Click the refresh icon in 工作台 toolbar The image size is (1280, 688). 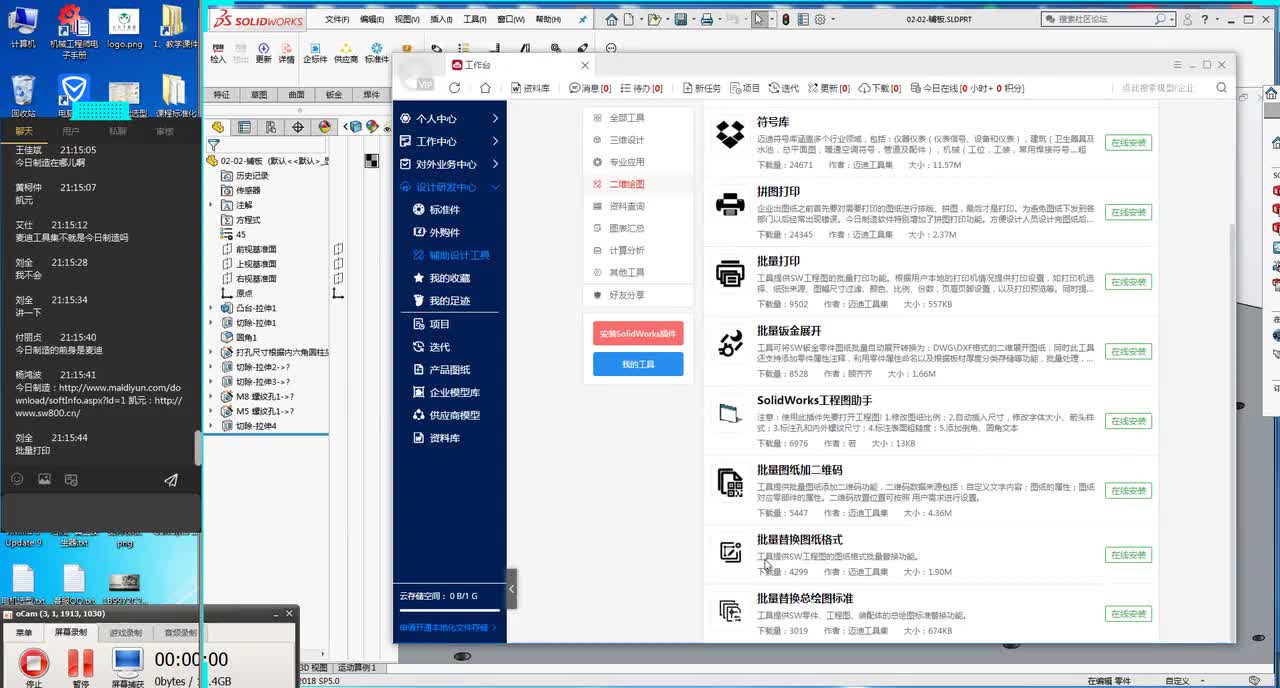pos(454,88)
